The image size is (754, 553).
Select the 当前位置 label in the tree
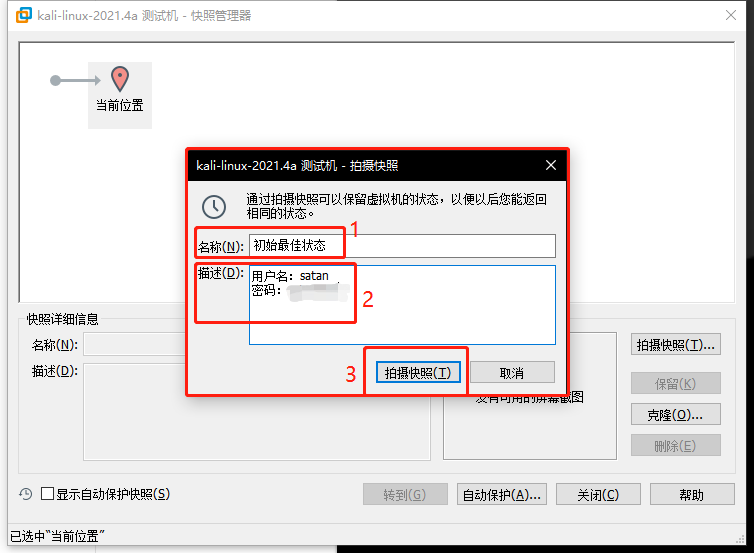click(120, 105)
